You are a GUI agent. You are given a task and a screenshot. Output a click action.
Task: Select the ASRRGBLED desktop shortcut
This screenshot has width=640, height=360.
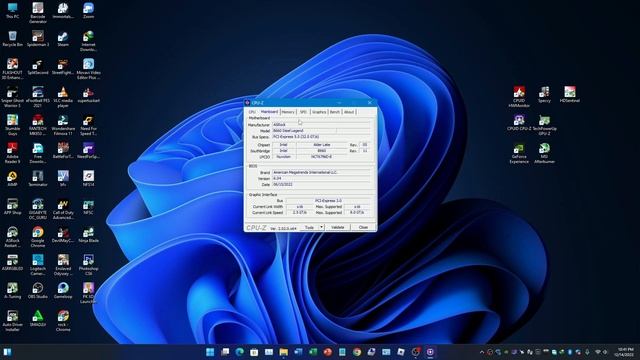click(x=12, y=263)
